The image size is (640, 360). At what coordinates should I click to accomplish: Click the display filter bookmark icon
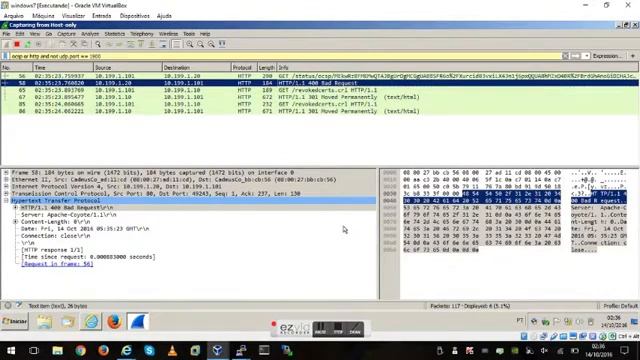pos(5,56)
